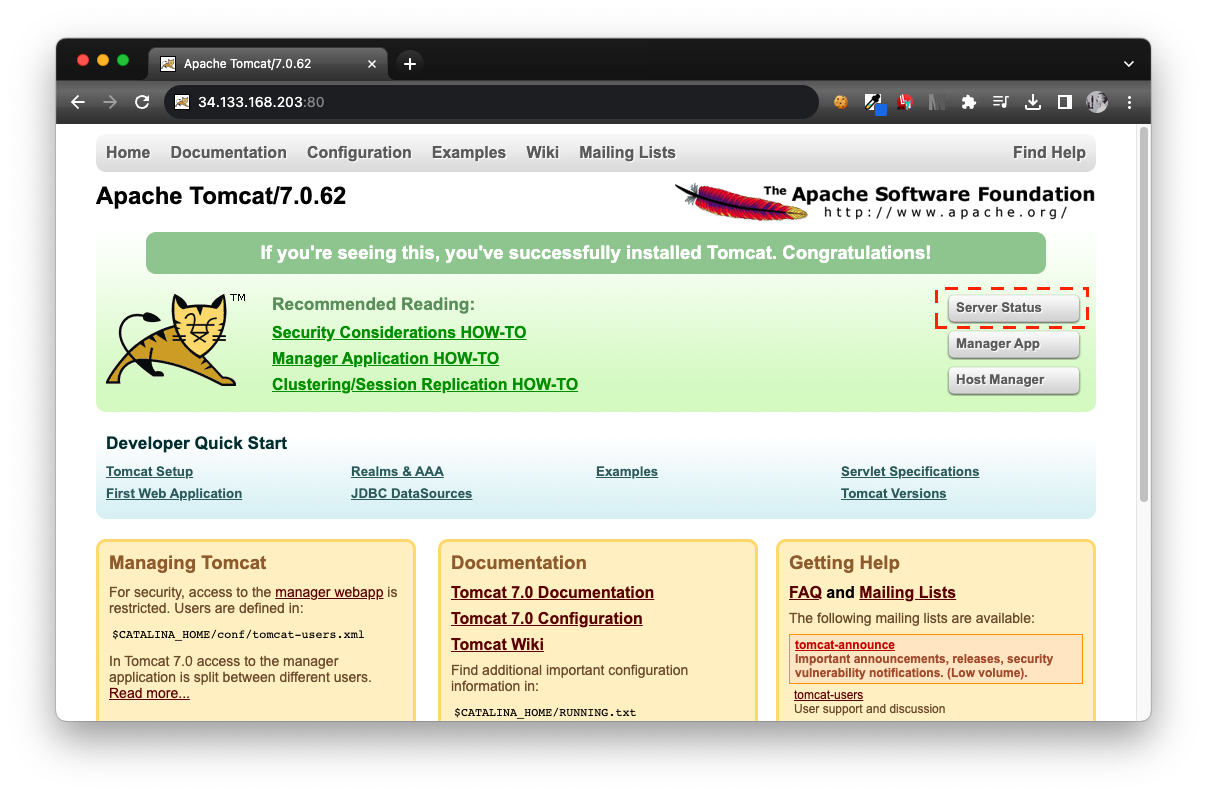Click the Getting Help heading
The image size is (1207, 795).
(844, 563)
